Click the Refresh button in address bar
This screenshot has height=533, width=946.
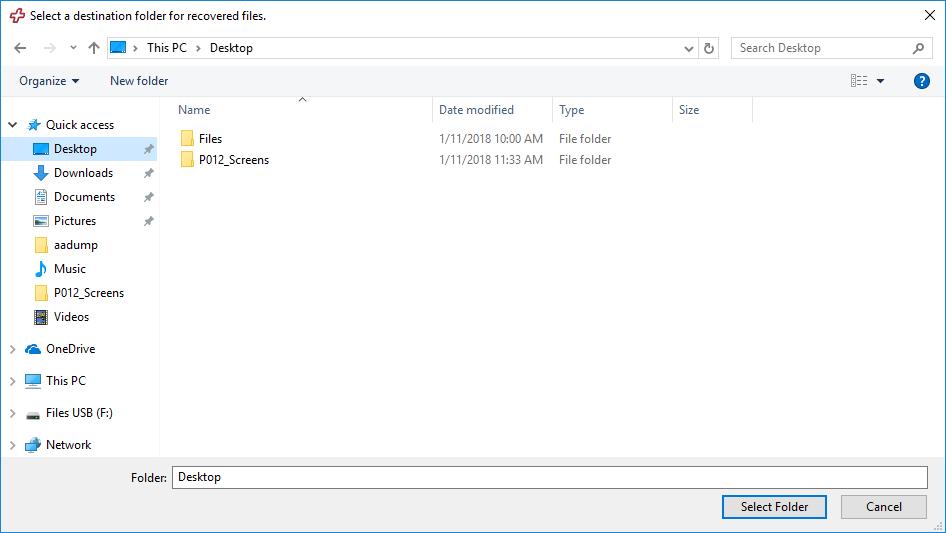click(x=709, y=48)
